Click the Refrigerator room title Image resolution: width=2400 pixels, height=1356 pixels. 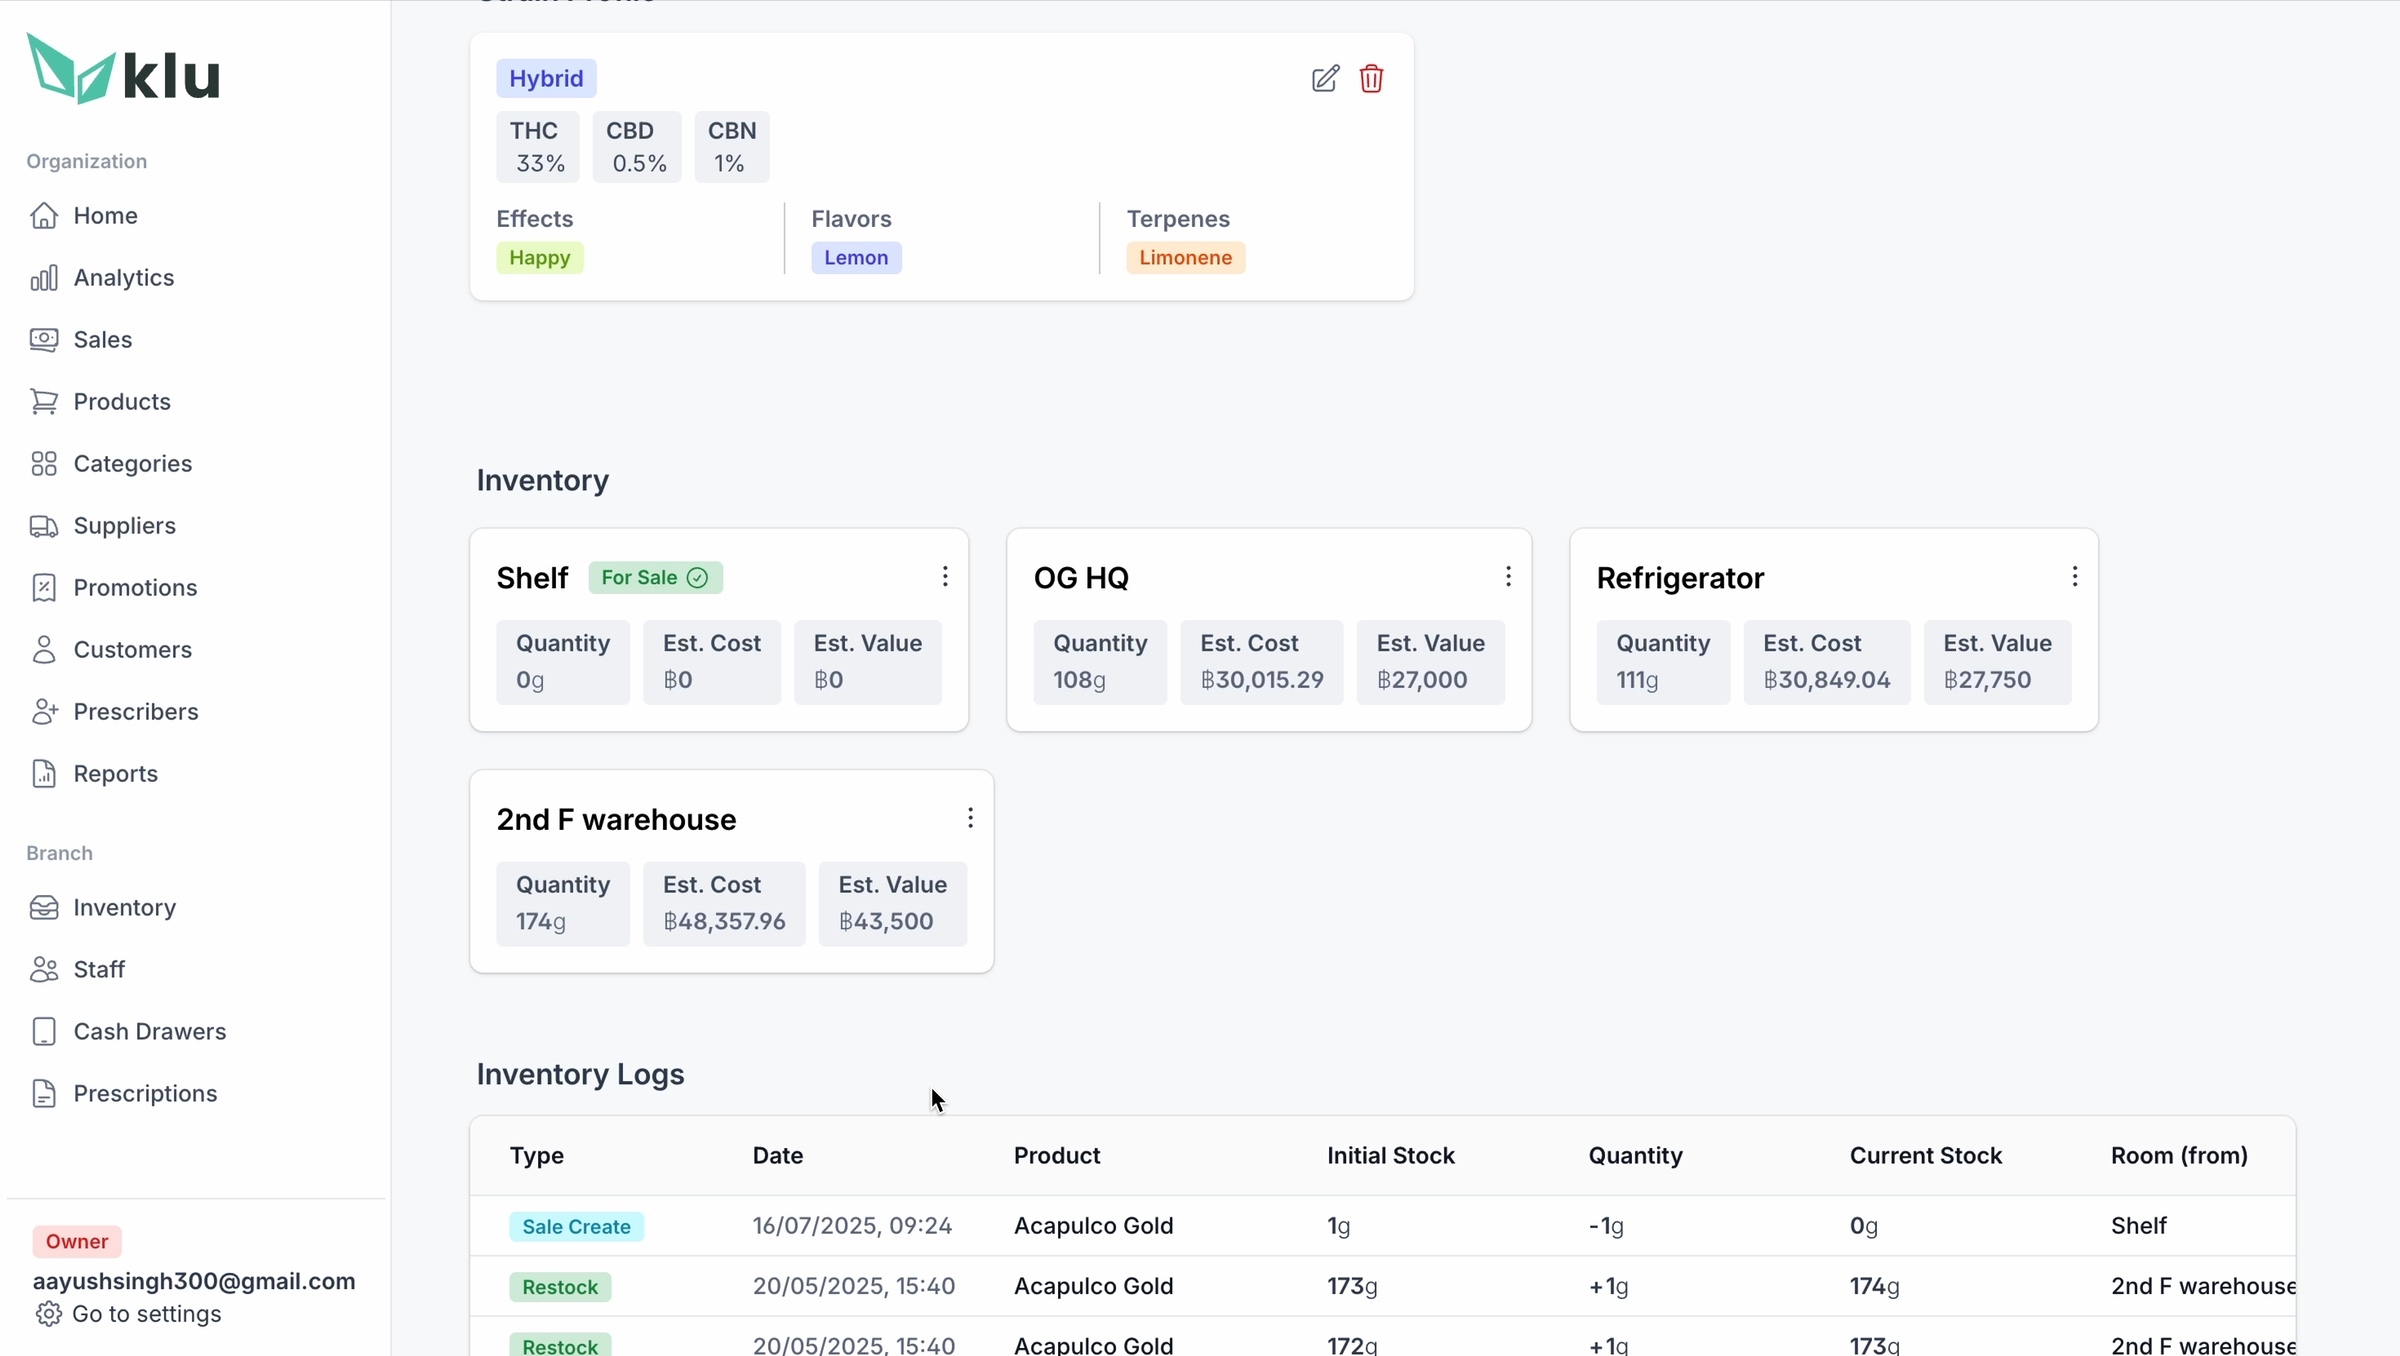pyautogui.click(x=1680, y=578)
